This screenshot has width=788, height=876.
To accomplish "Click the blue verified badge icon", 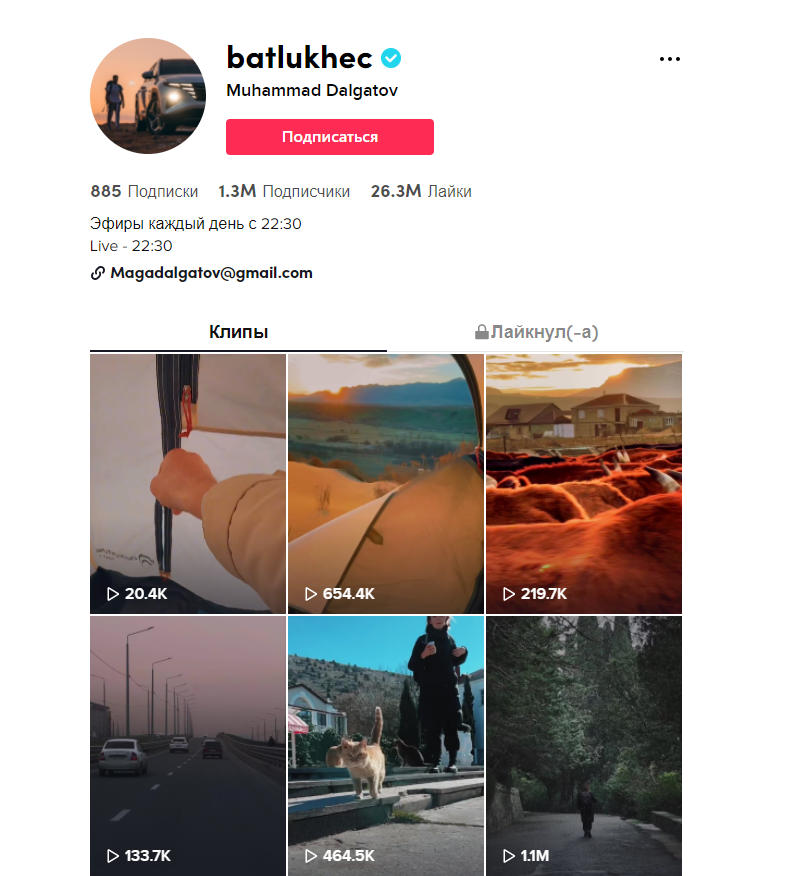I will pyautogui.click(x=391, y=58).
